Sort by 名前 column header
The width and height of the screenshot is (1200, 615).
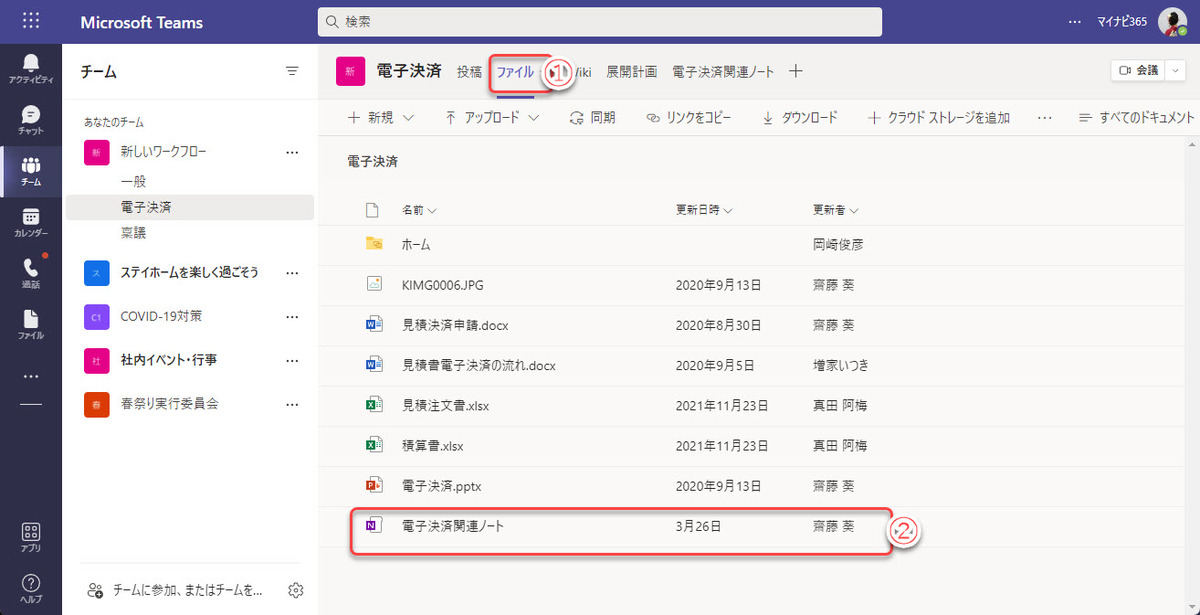(x=419, y=210)
